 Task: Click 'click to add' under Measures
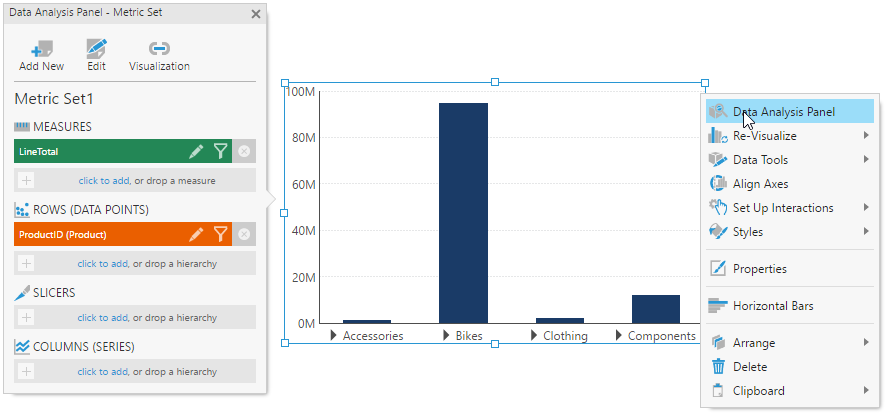pos(102,181)
